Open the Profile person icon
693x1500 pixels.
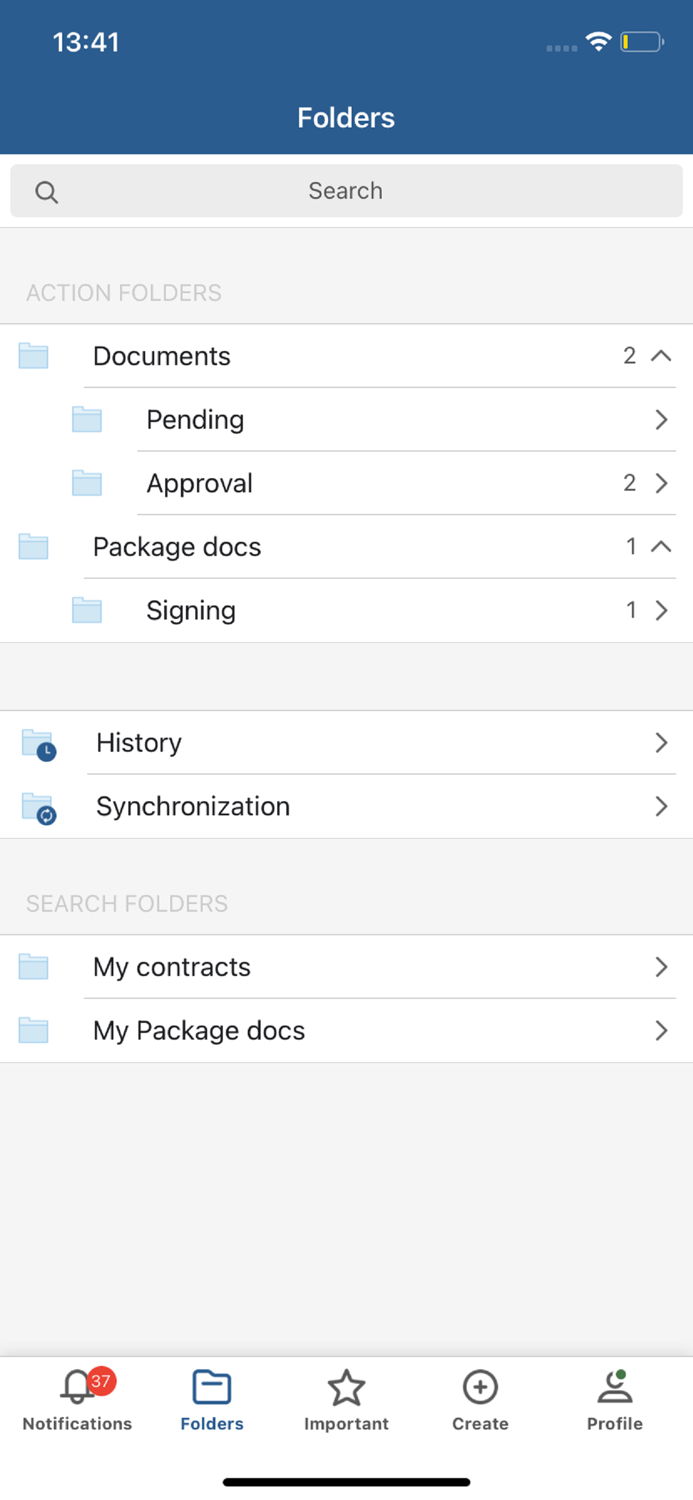(x=614, y=1388)
